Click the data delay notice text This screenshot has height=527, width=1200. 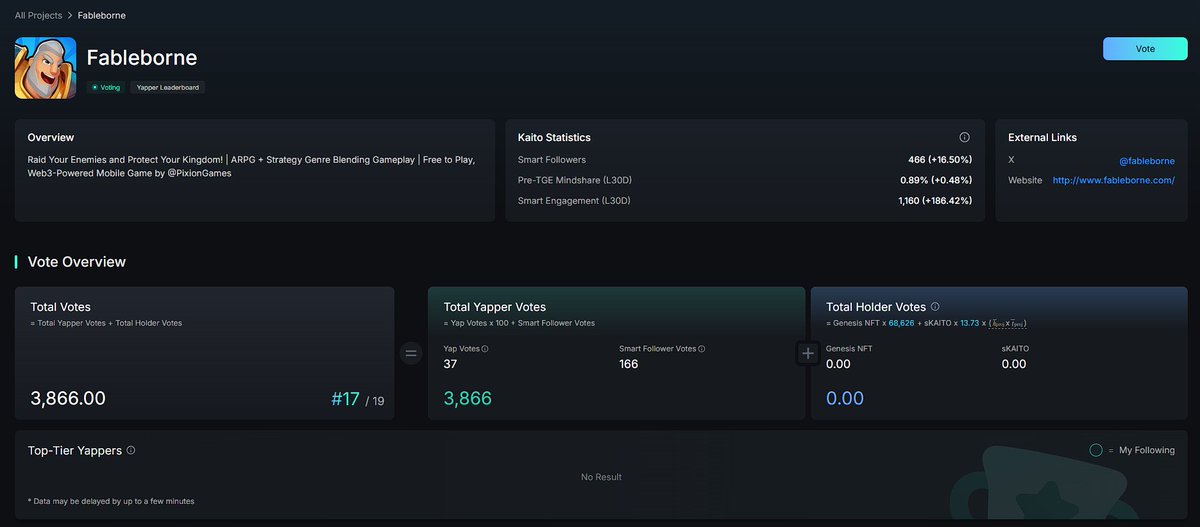pos(111,500)
